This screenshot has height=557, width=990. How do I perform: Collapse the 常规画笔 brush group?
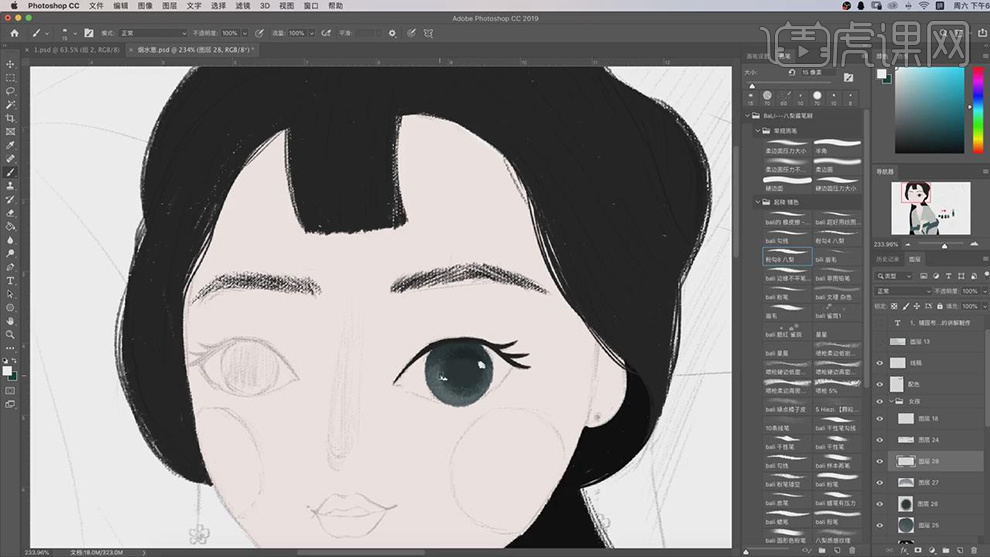[758, 131]
